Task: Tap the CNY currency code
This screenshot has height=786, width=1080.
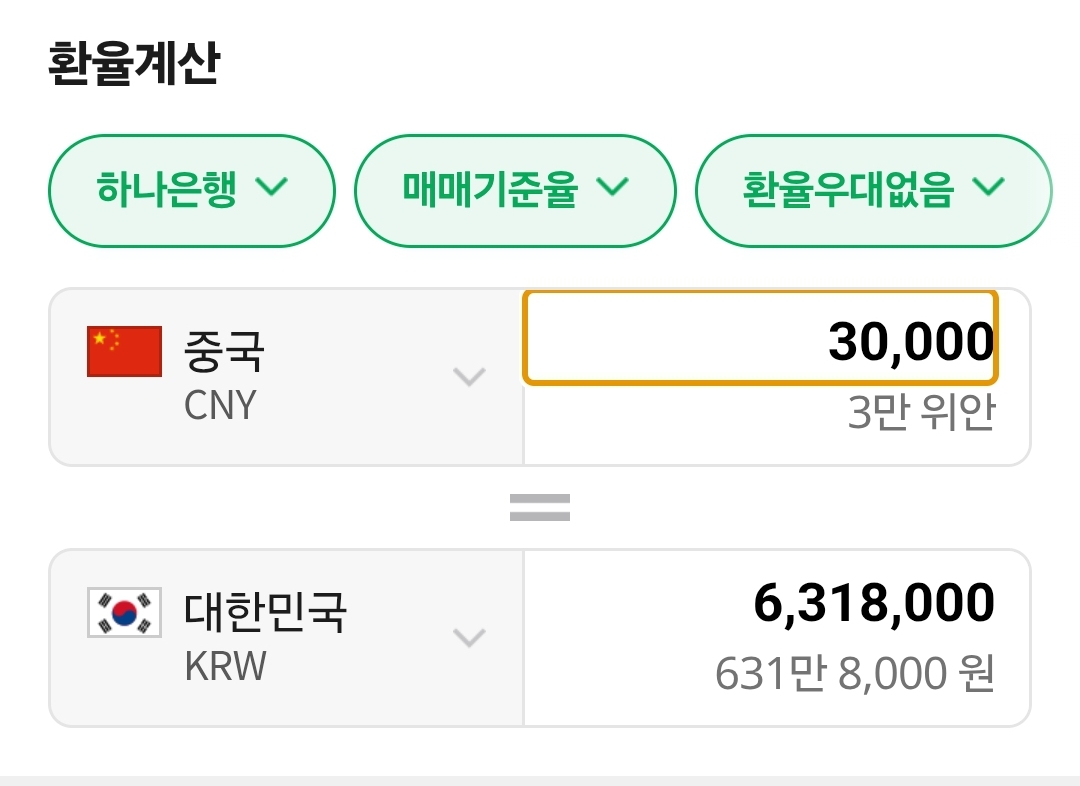Action: [220, 406]
